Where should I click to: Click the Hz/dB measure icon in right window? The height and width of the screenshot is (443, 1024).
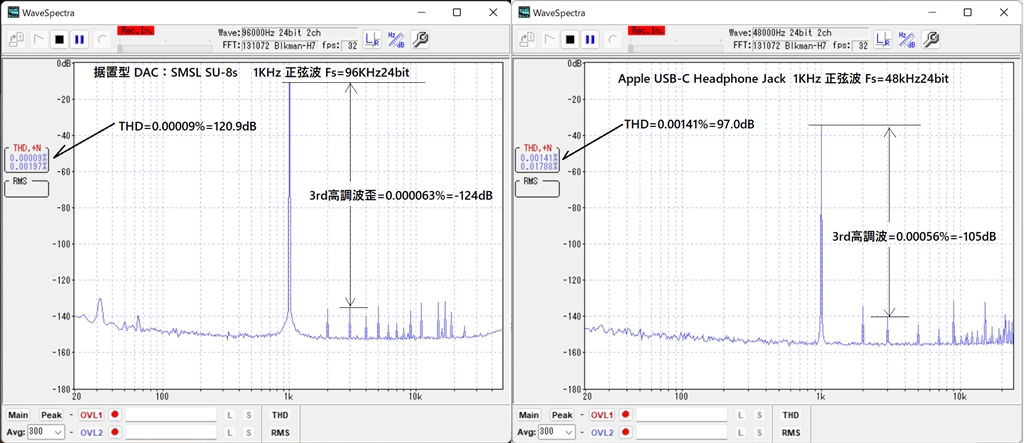(906, 39)
